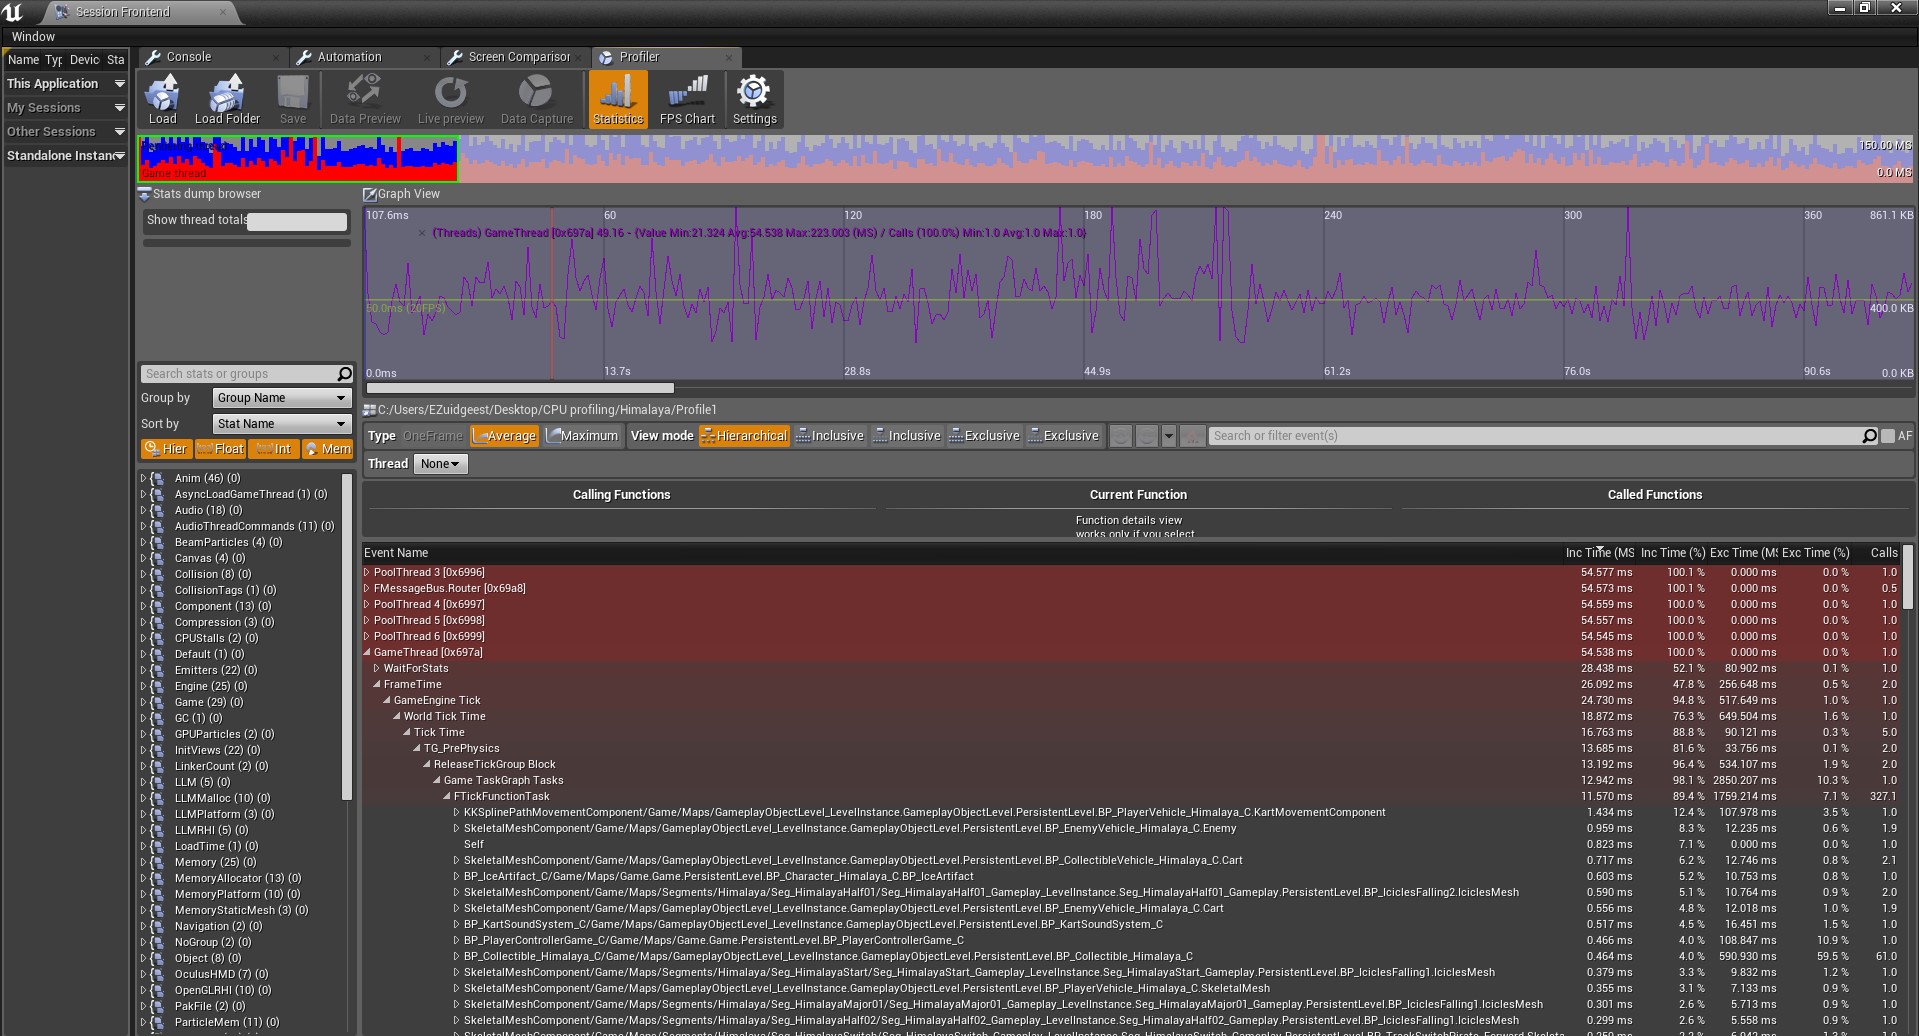Sort by Calls column header
The height and width of the screenshot is (1036, 1919).
click(1884, 553)
